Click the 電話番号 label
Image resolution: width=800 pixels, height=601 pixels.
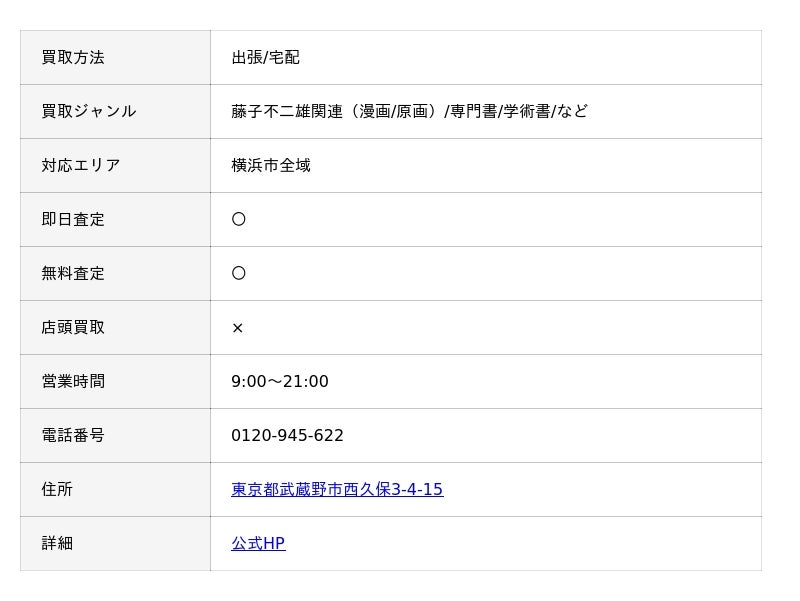click(x=73, y=435)
